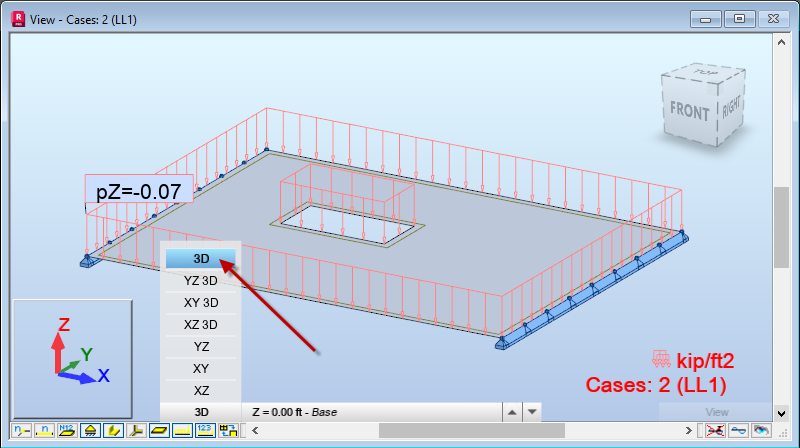The image size is (800, 448).
Task: Click the TOP face of ViewCube
Action: tap(706, 73)
